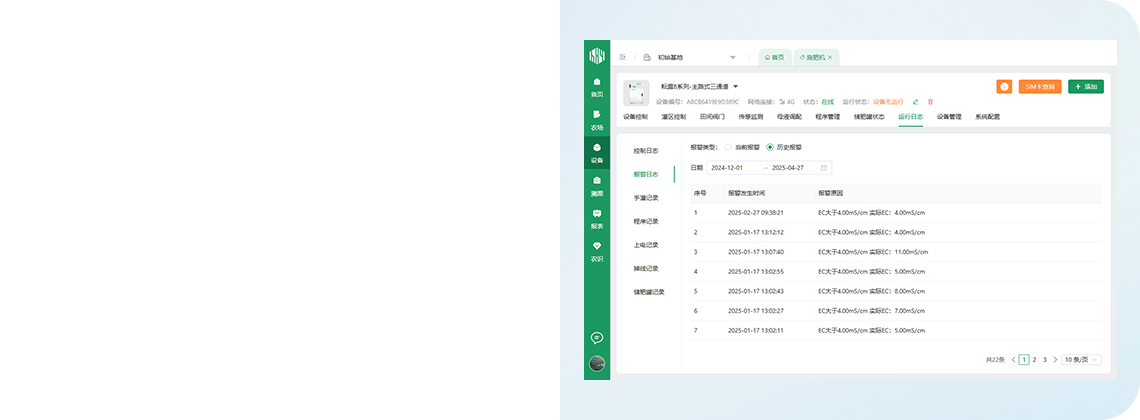Open 储肥罐记录 in the log menu
Image resolution: width=1140 pixels, height=420 pixels.
[x=649, y=292]
